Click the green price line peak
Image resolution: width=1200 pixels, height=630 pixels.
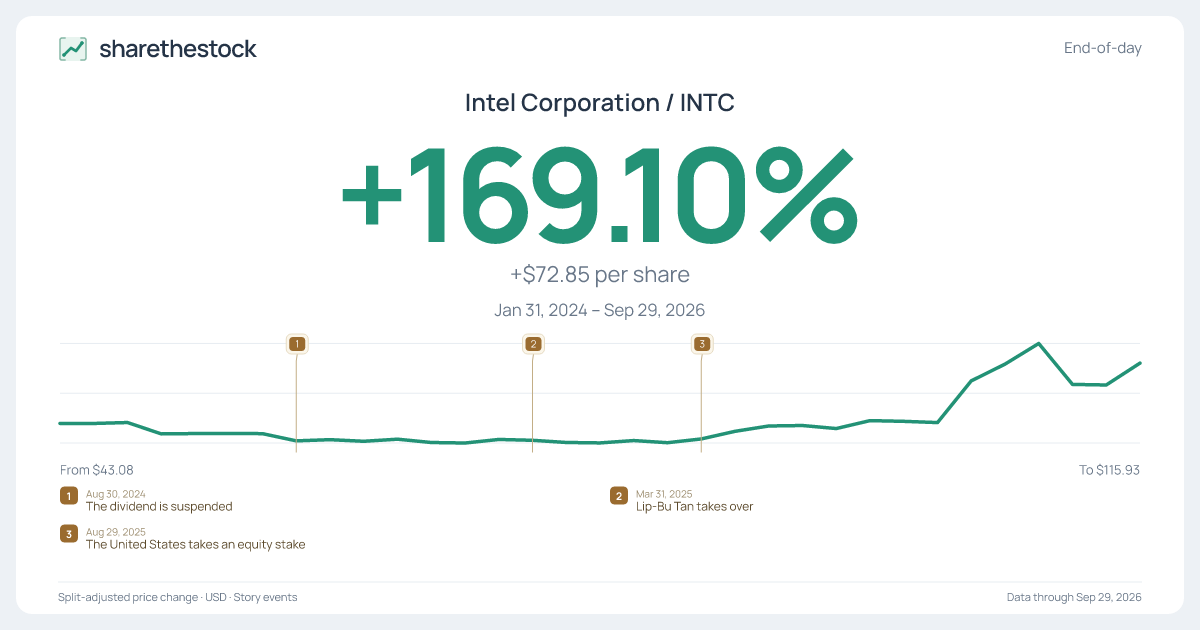[1039, 344]
